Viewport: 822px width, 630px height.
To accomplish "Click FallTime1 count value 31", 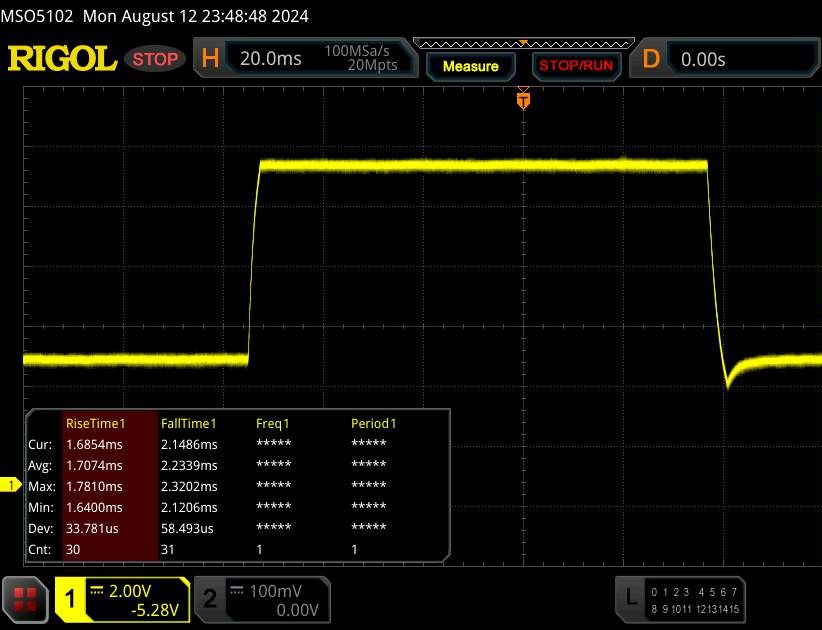I will point(167,549).
